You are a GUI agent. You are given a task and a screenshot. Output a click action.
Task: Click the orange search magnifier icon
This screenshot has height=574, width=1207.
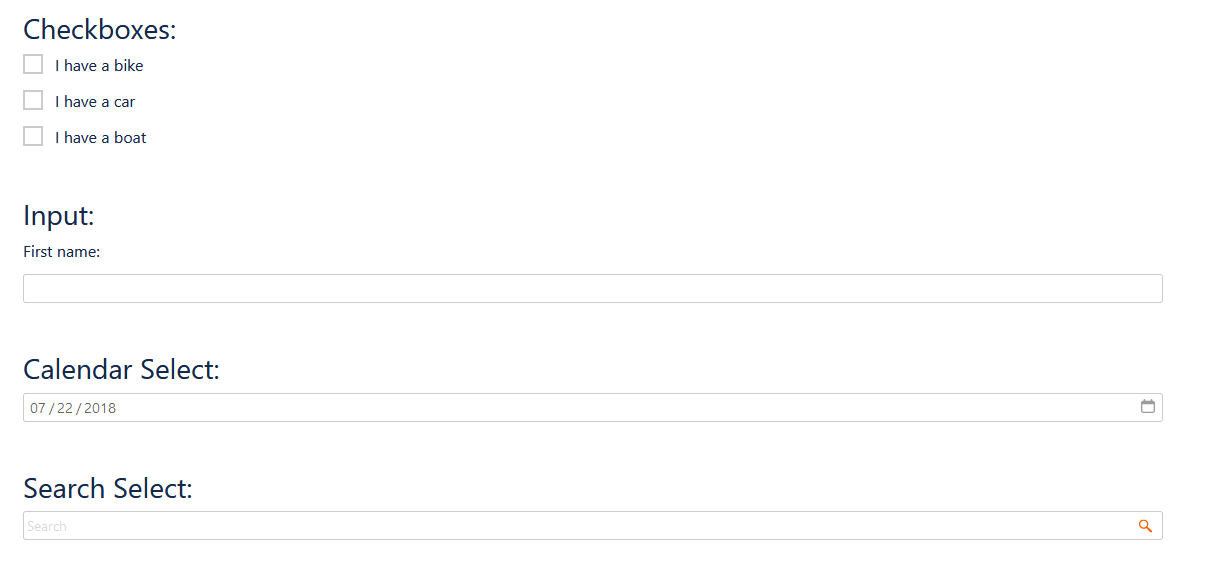[1145, 526]
